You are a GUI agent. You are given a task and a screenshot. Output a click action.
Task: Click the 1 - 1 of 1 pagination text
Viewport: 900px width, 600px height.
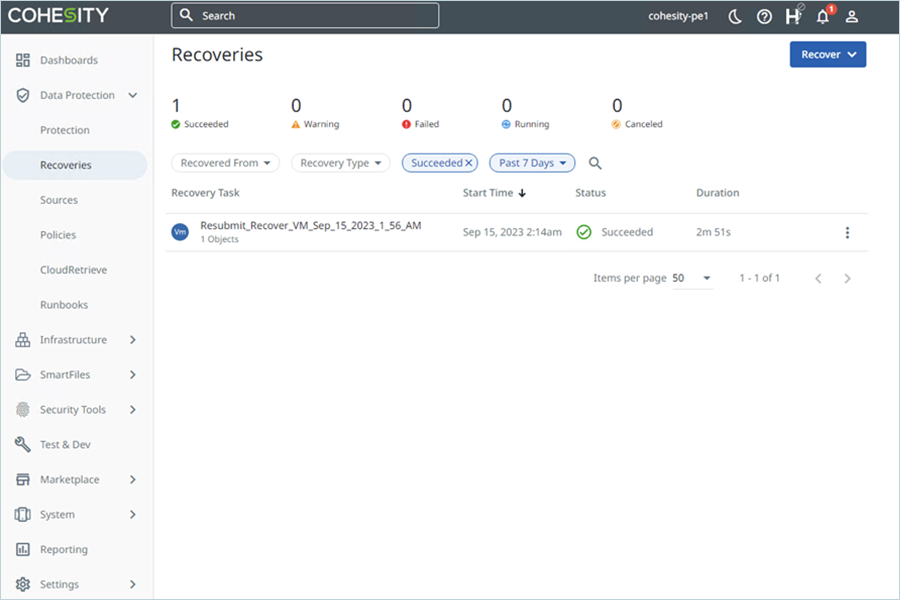[759, 278]
